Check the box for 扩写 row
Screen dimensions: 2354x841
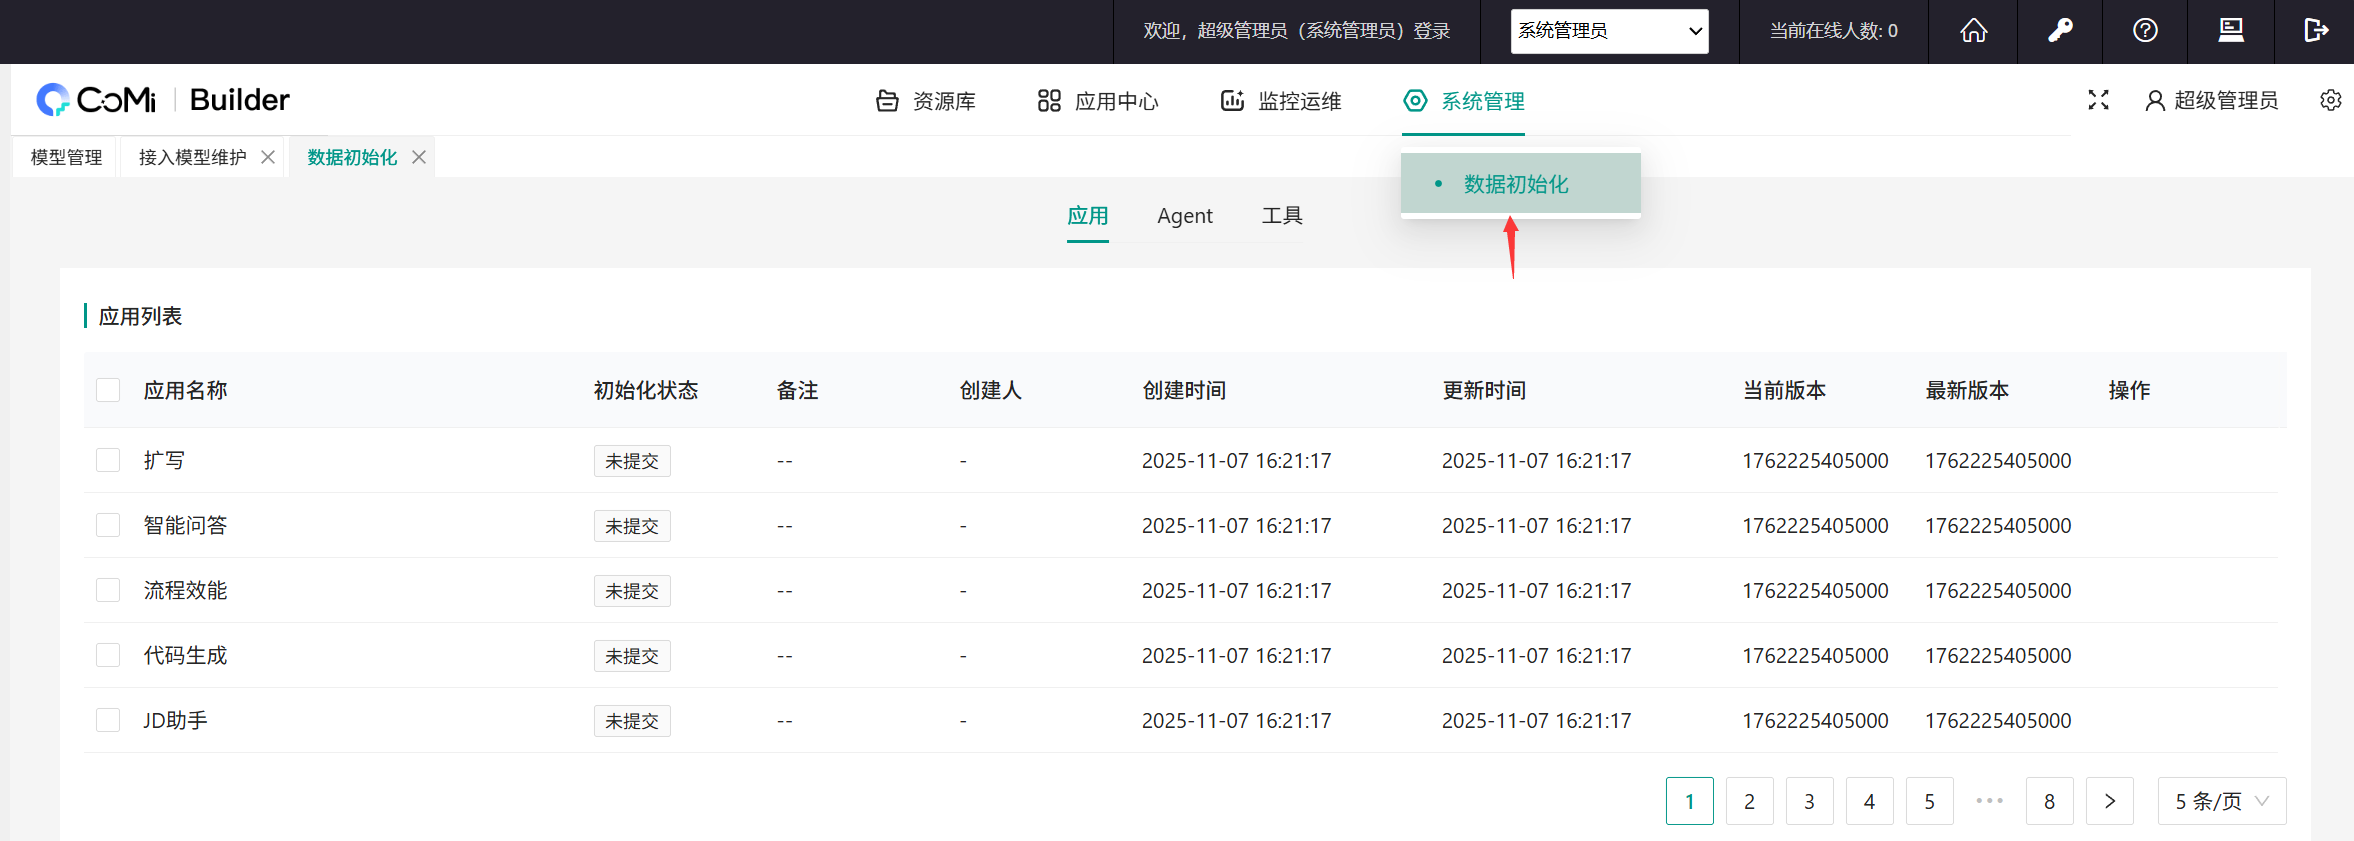tap(108, 460)
